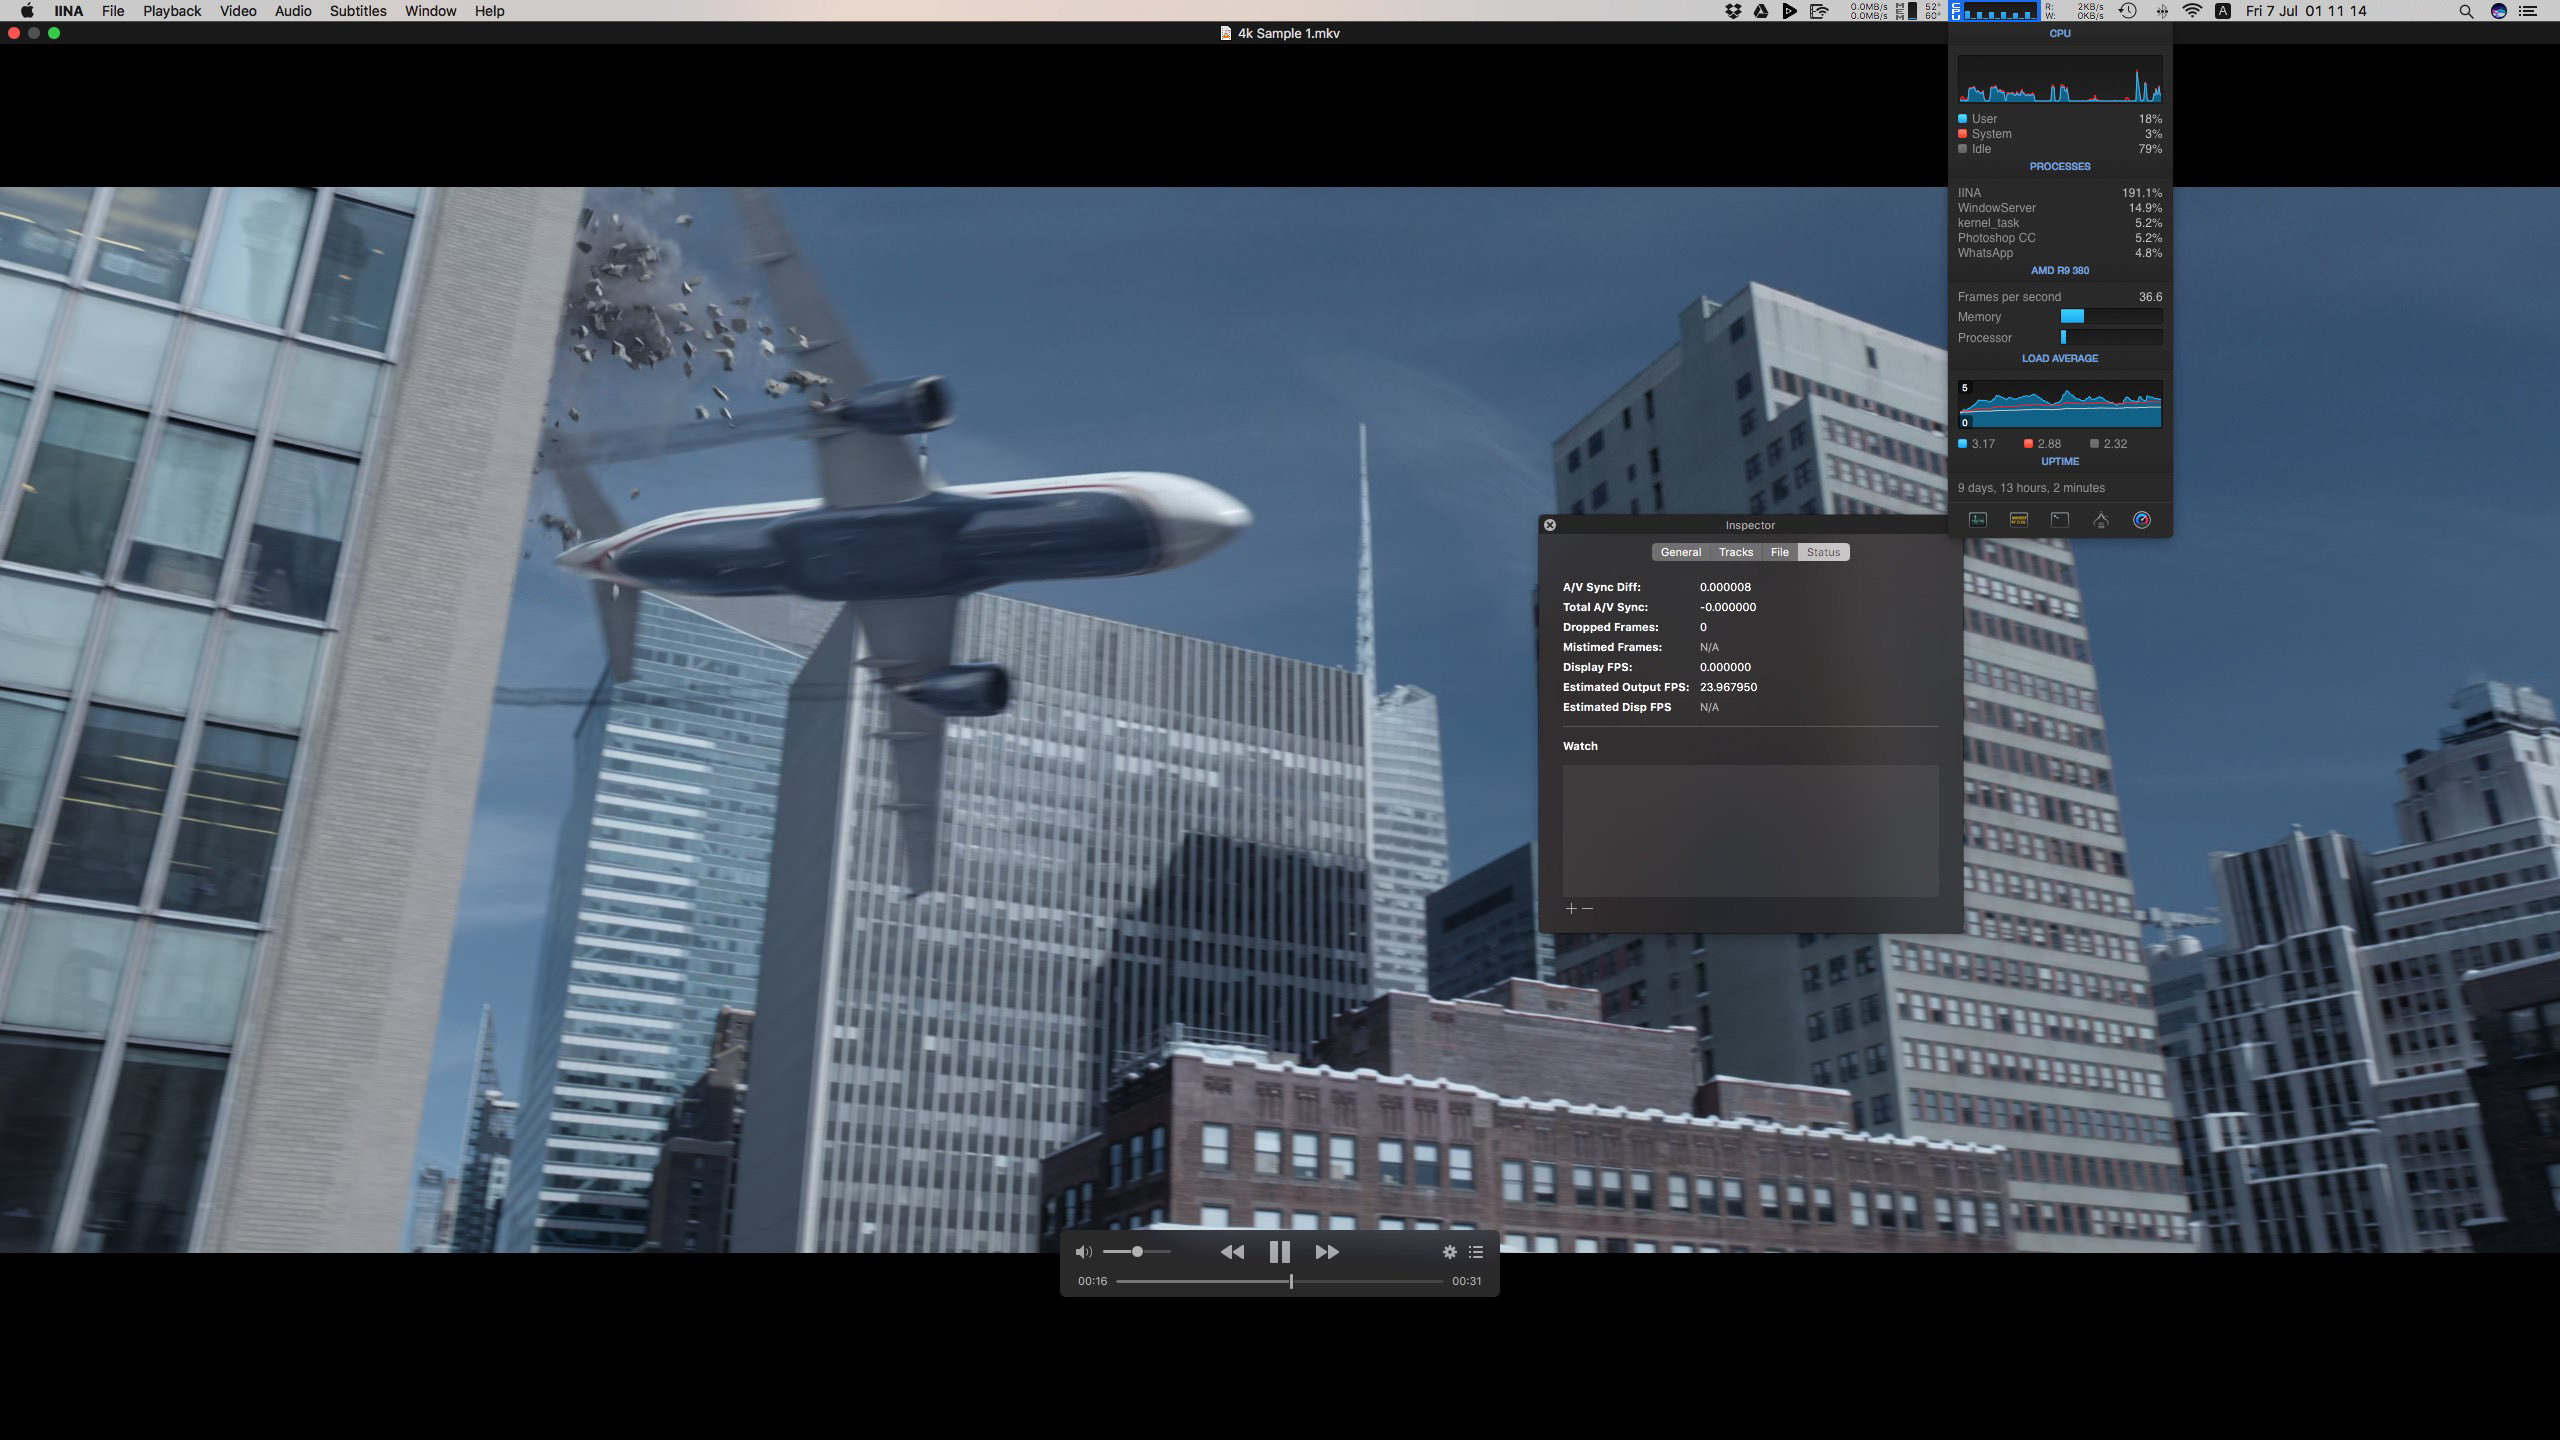Image resolution: width=2560 pixels, height=1440 pixels.
Task: Open the IINA application menu
Action: pyautogui.click(x=68, y=11)
